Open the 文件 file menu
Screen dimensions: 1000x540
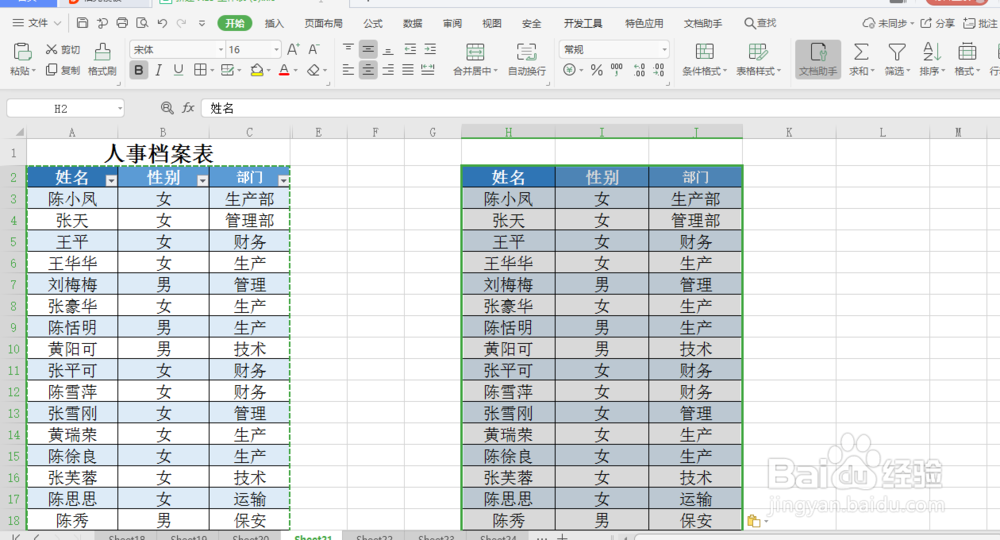pos(36,23)
